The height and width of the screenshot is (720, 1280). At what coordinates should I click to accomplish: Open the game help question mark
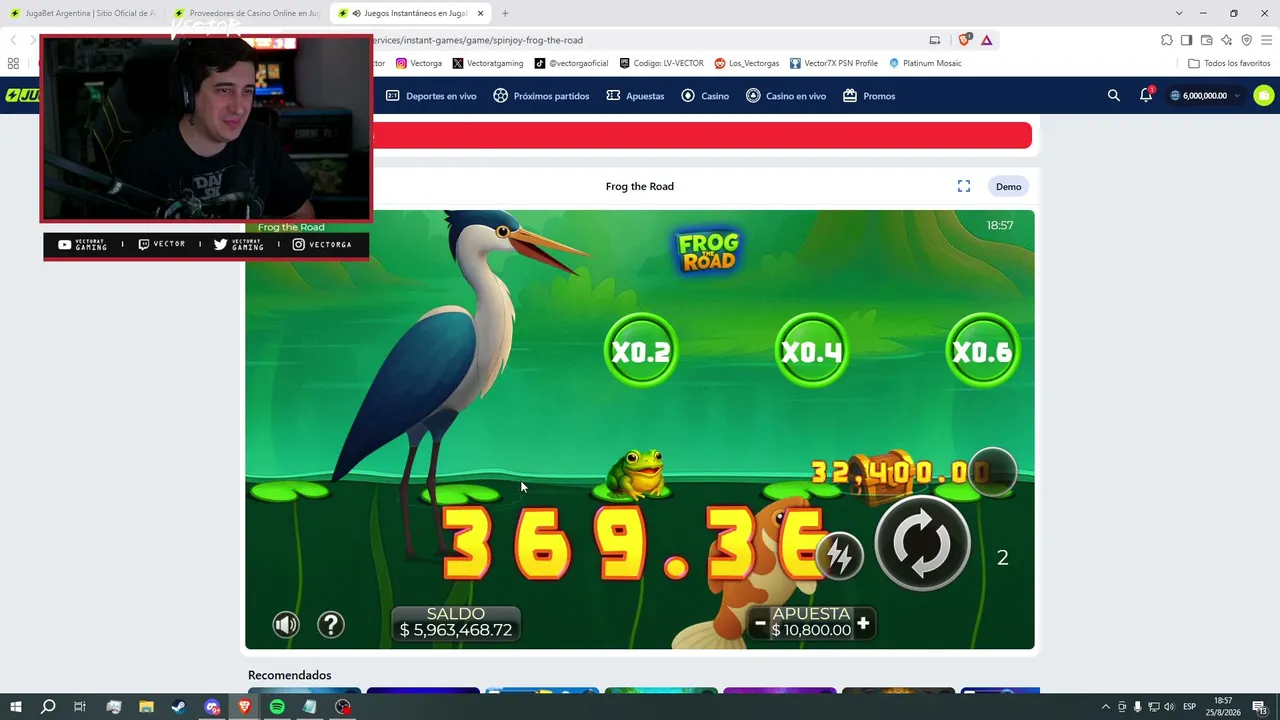coord(331,625)
